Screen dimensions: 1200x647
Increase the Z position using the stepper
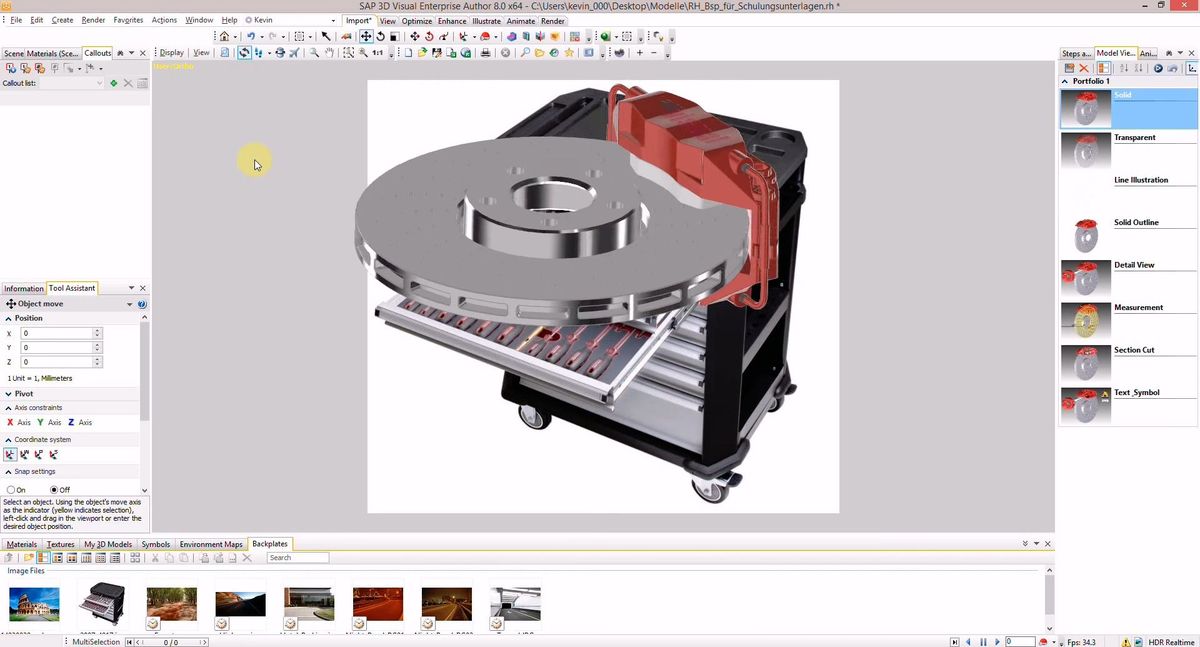pos(97,358)
